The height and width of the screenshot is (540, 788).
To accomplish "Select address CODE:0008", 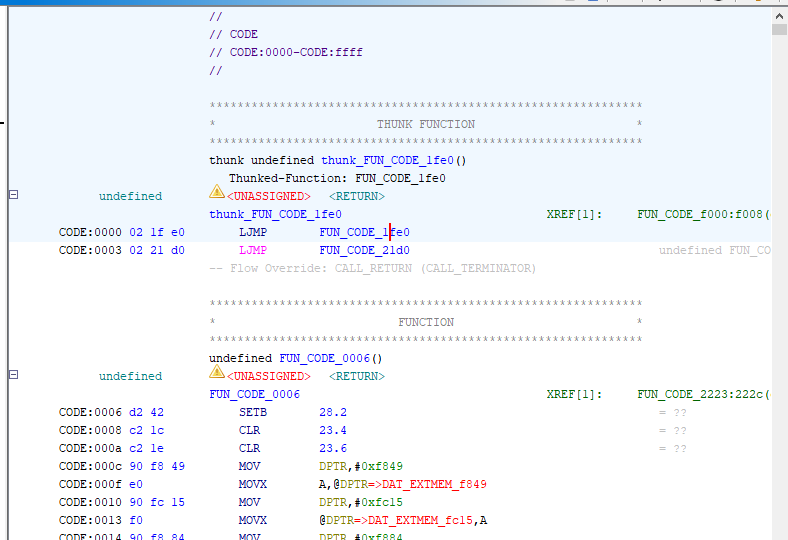I will click(90, 431).
